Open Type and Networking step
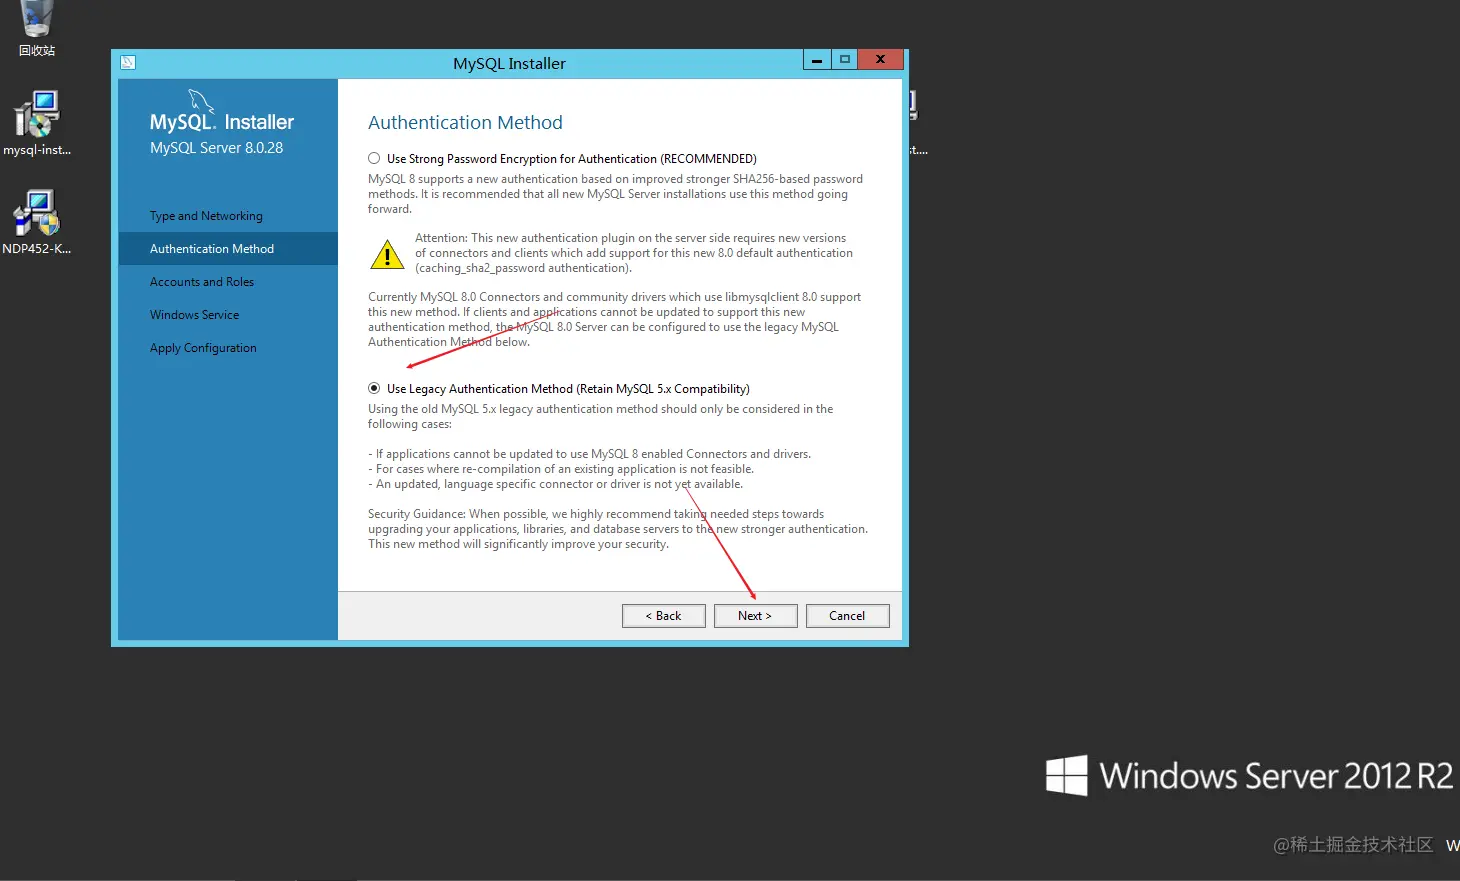 point(206,216)
